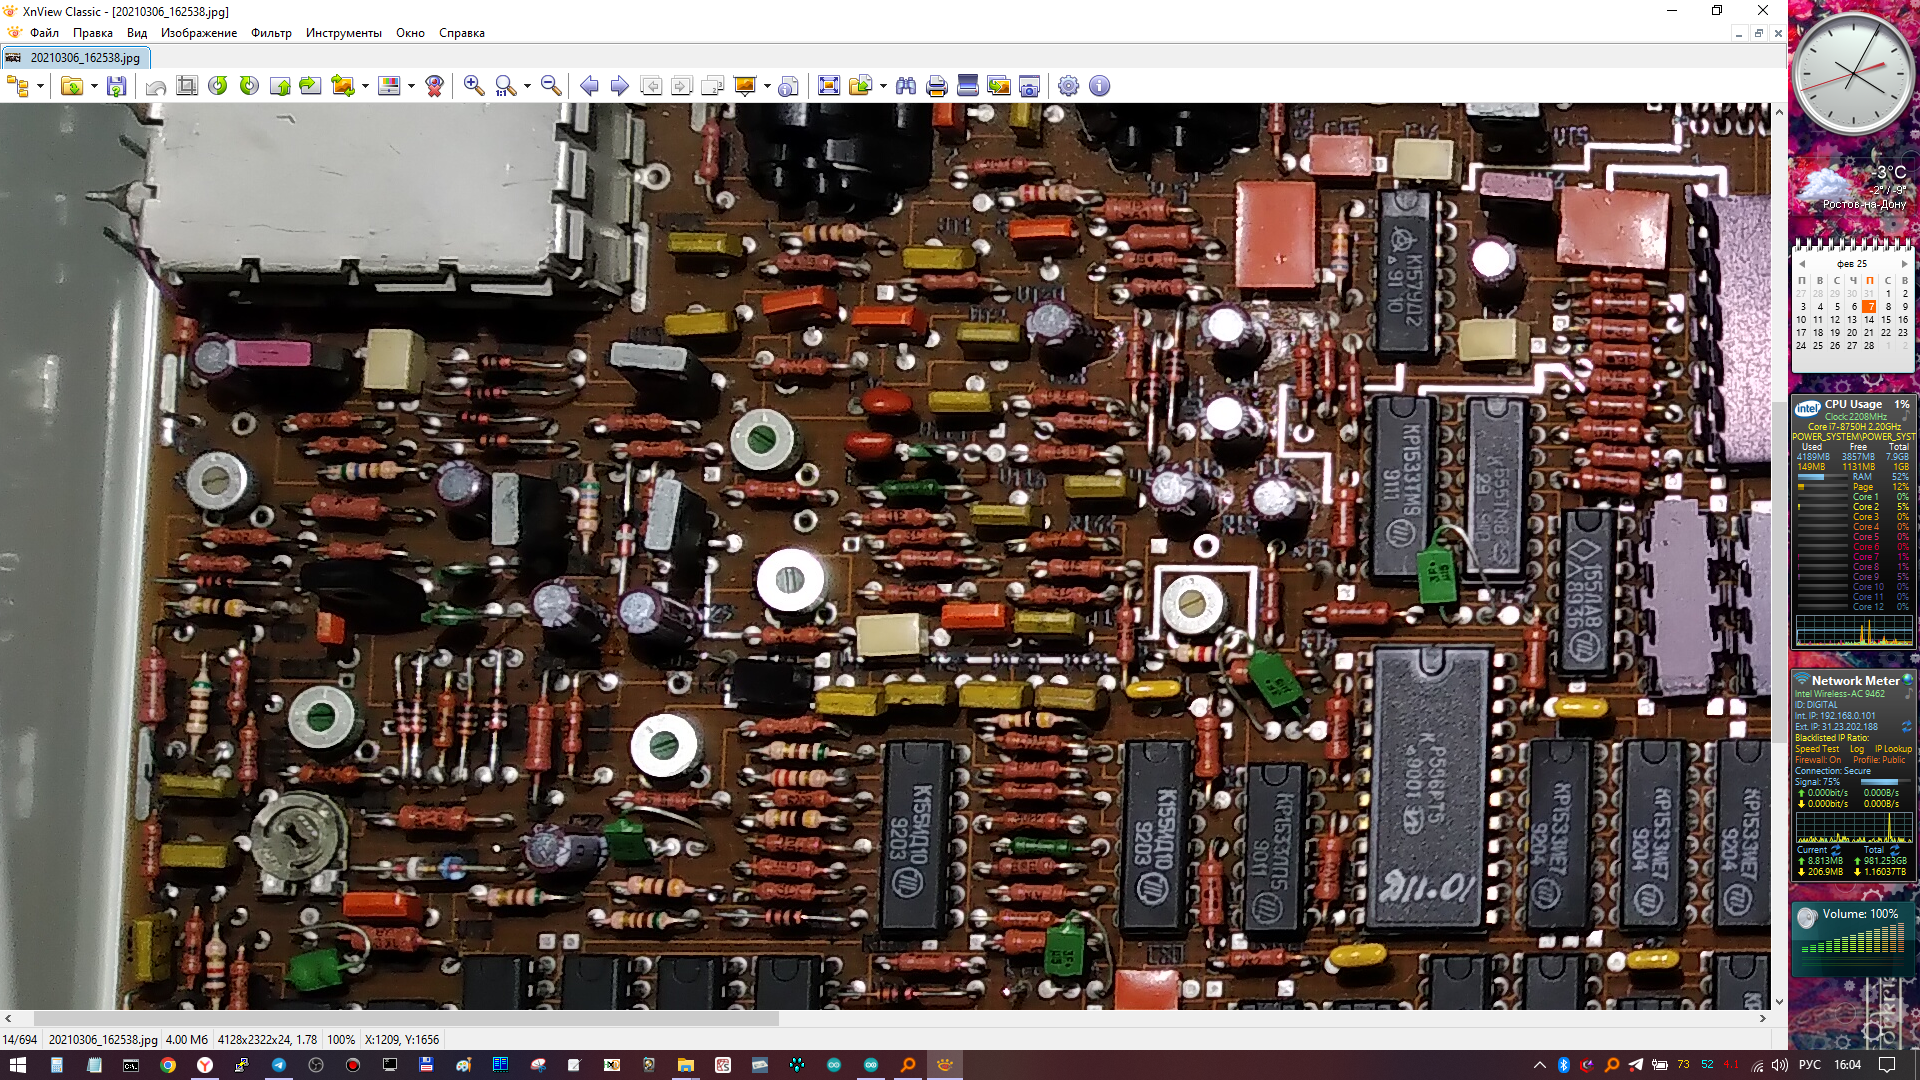
Task: Open the Инструменты menu
Action: [343, 33]
